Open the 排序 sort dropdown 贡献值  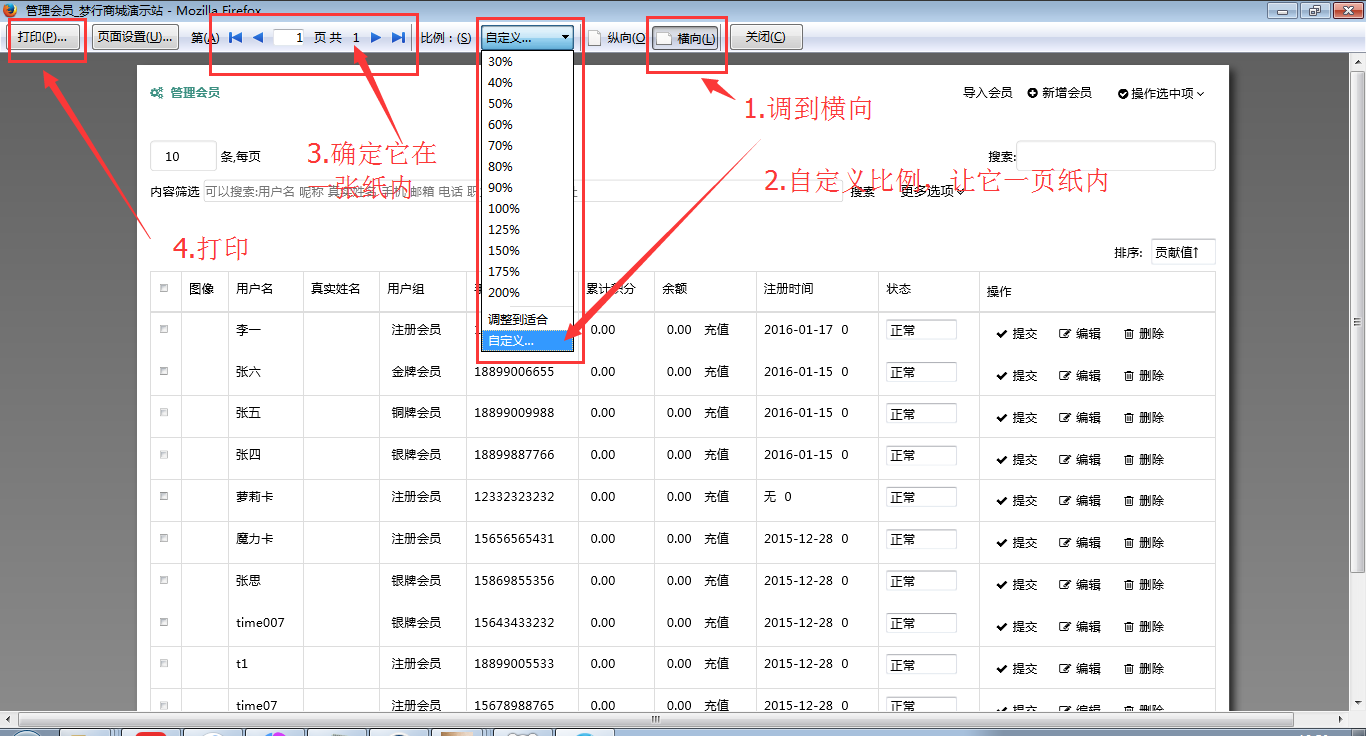click(x=1183, y=253)
